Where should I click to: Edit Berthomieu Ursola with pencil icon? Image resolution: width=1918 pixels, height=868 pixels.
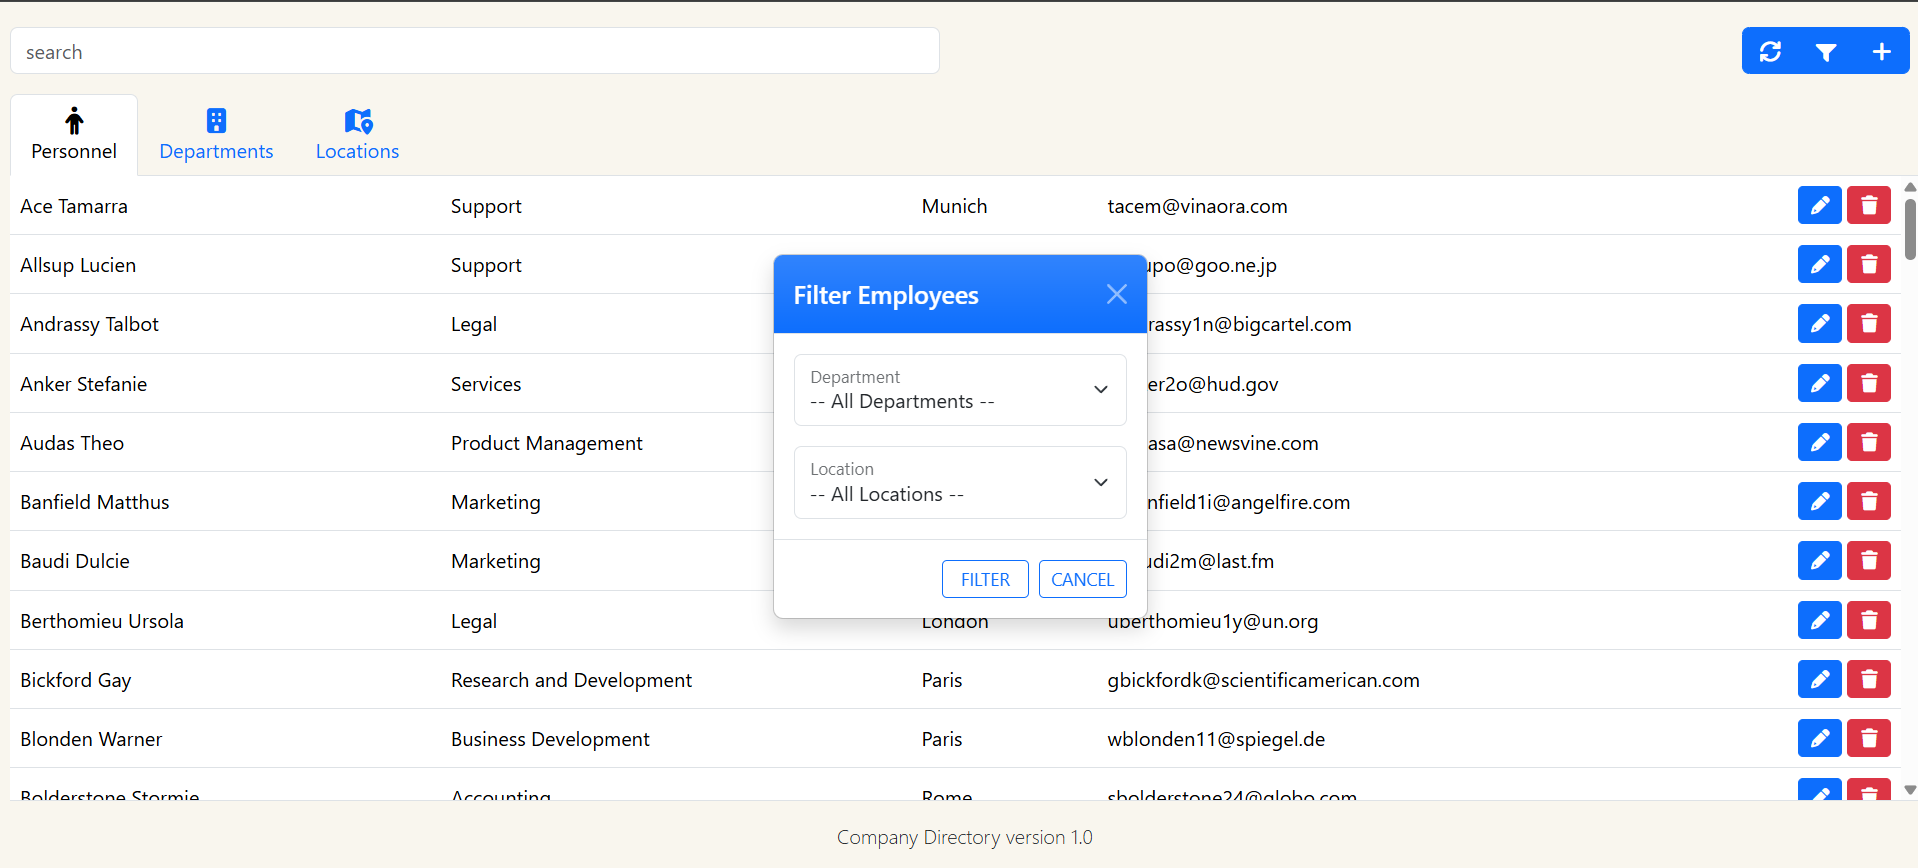point(1819,621)
